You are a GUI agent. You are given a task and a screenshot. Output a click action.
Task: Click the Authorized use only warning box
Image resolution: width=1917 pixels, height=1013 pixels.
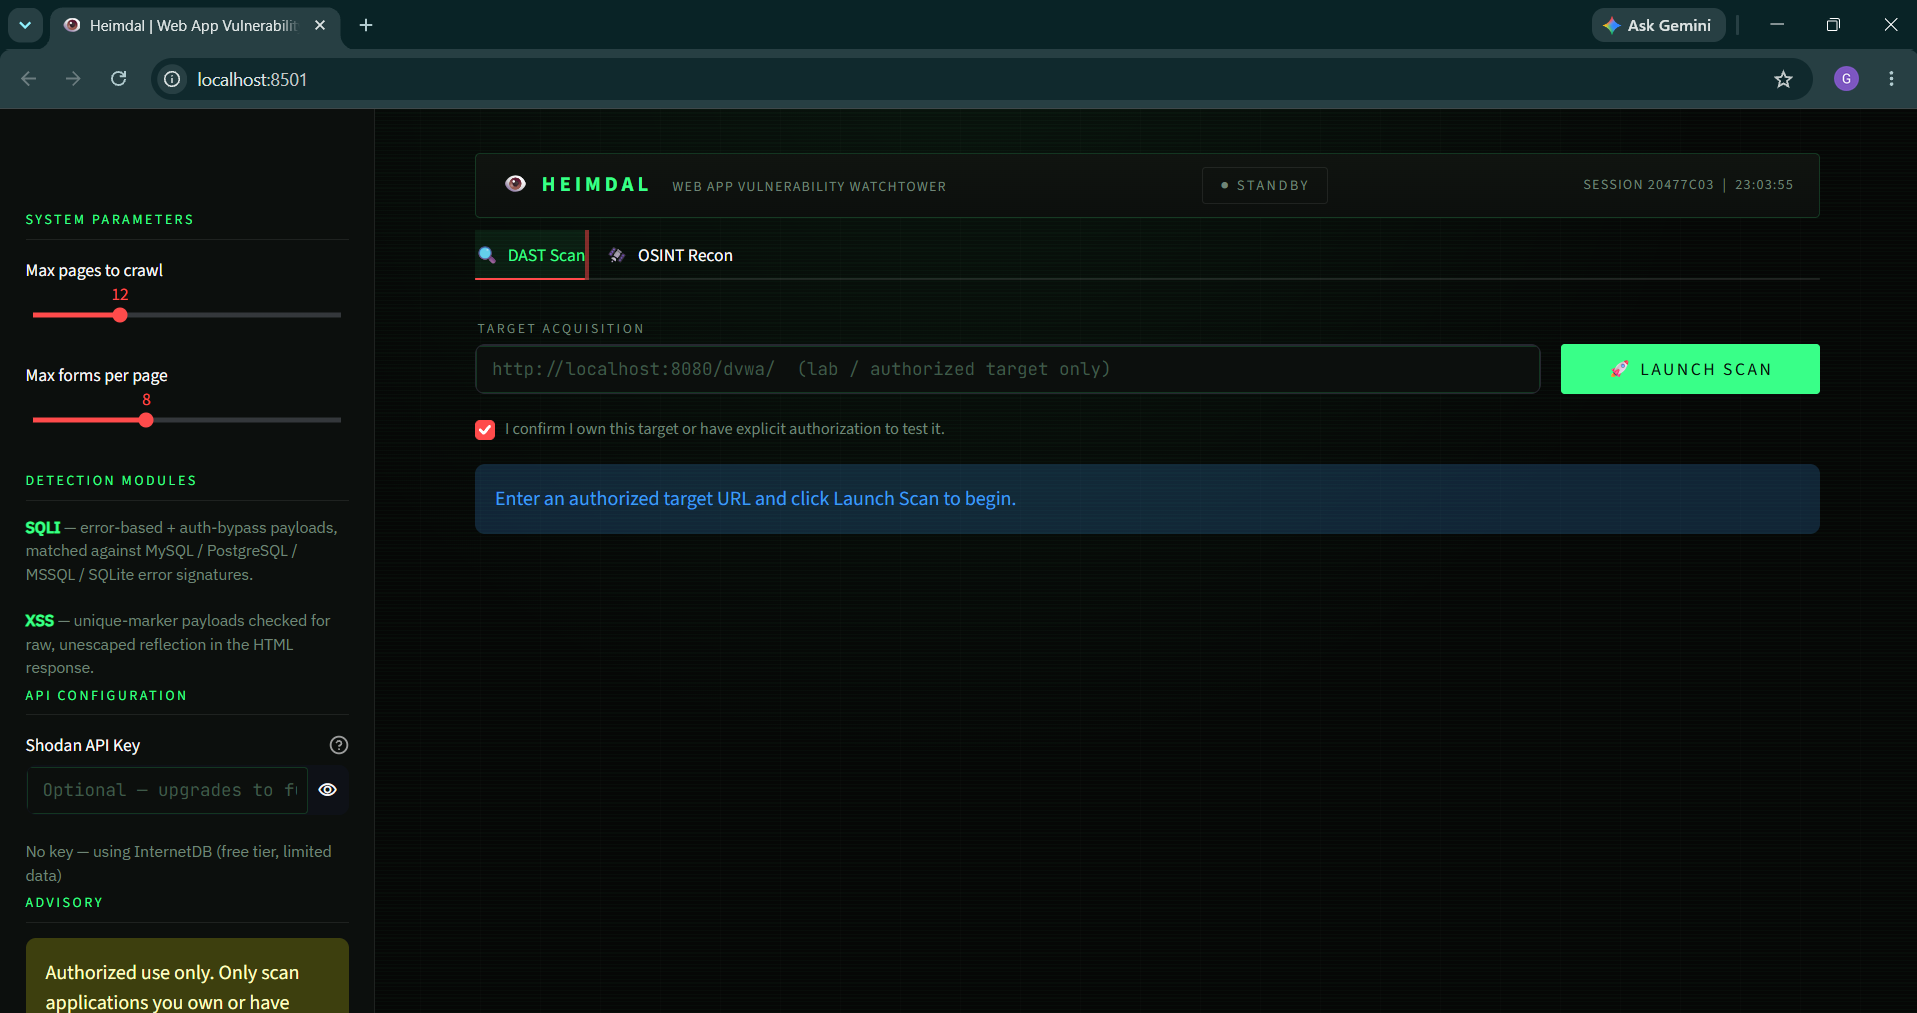pyautogui.click(x=187, y=976)
